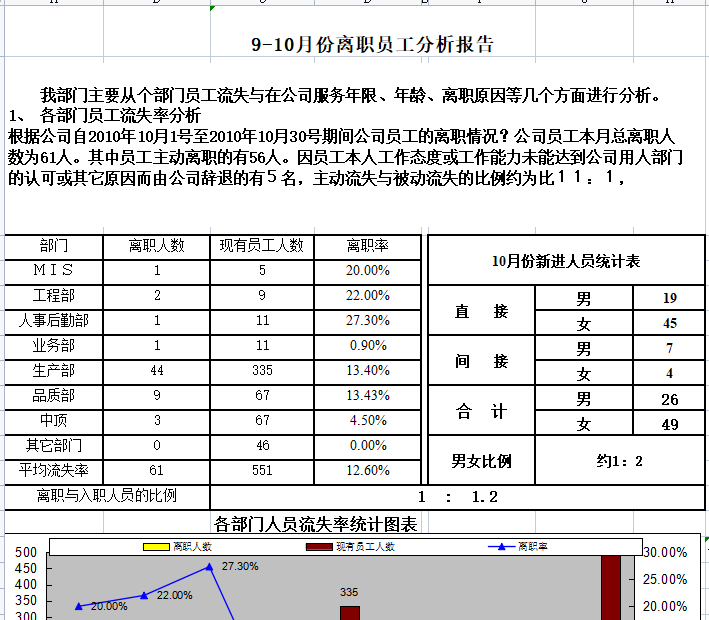Click the dark red '现有员工人数' legend swatch
This screenshot has width=709, height=620.
click(x=319, y=547)
